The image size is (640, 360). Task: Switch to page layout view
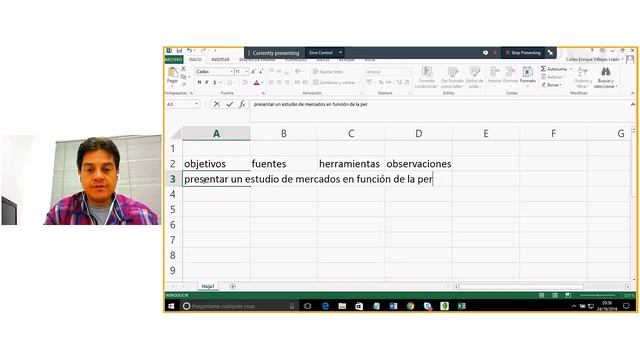[555, 296]
